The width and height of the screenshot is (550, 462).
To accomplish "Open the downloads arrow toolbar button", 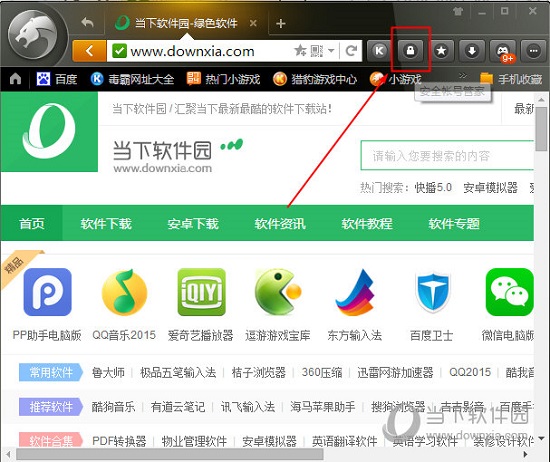I will (x=472, y=51).
